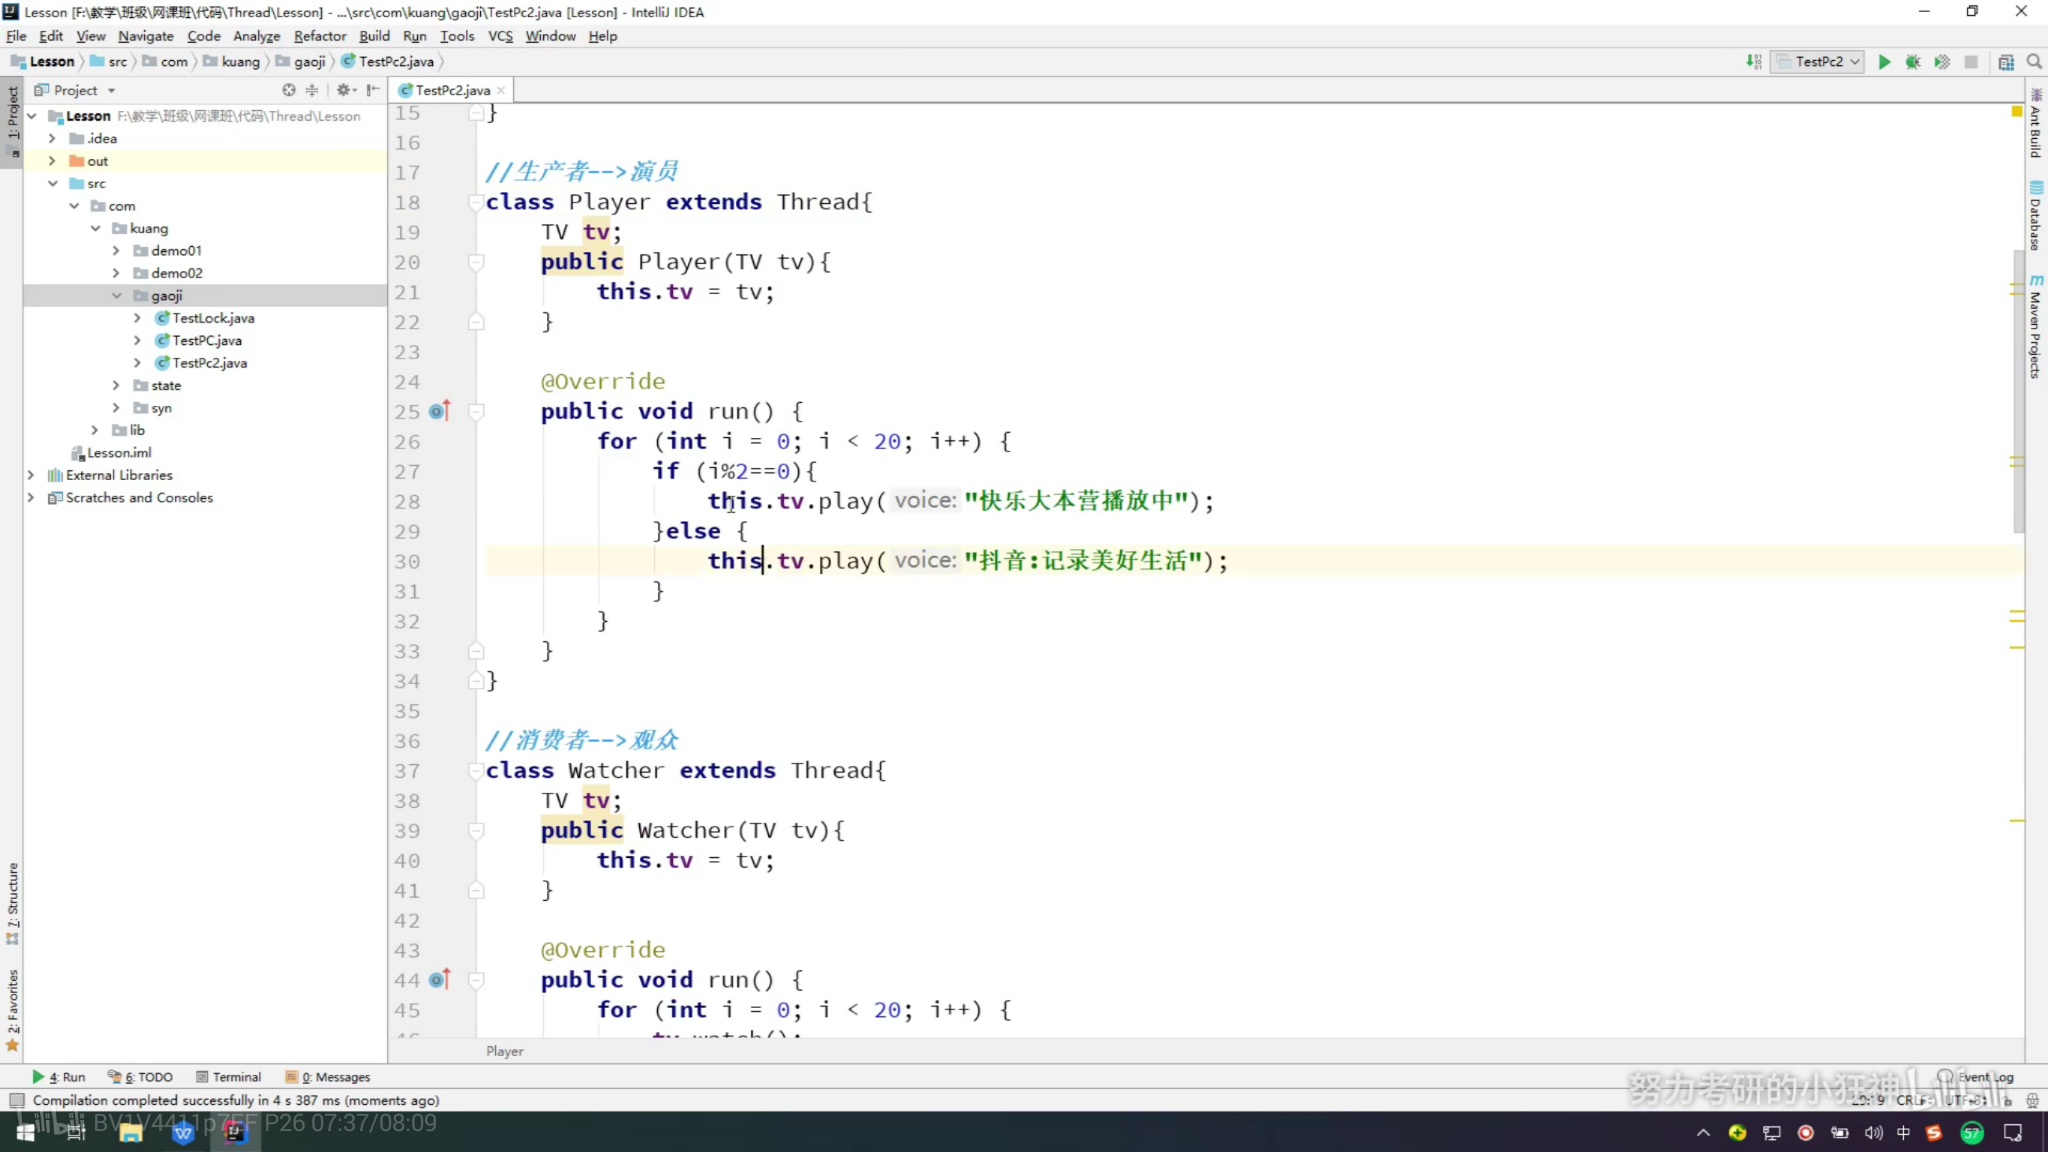Image resolution: width=2048 pixels, height=1152 pixels.
Task: Open the Database side panel
Action: click(2036, 215)
